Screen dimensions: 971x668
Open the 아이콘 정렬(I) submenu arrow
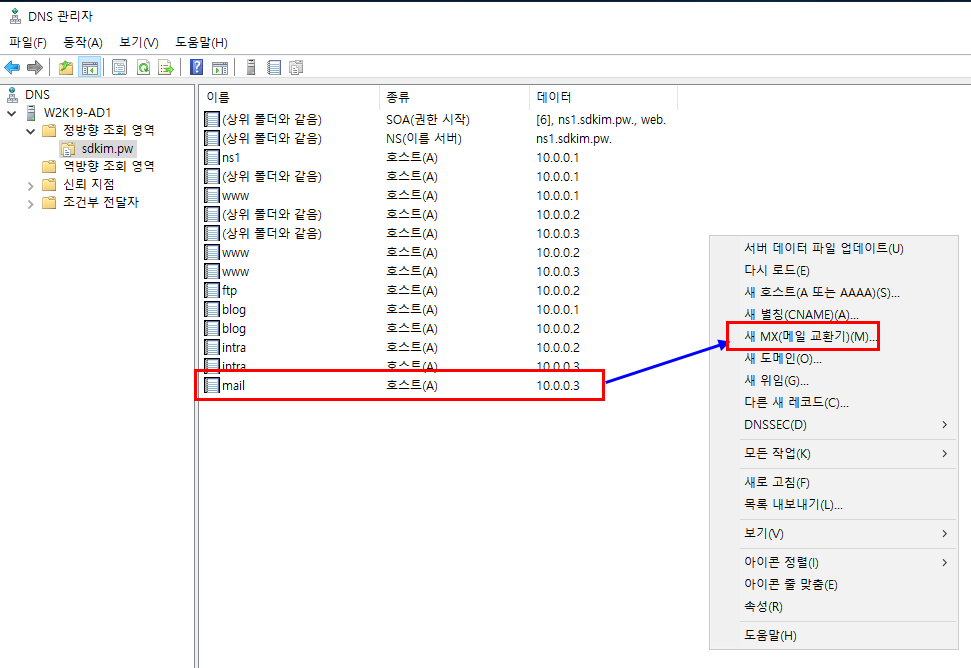(x=944, y=563)
